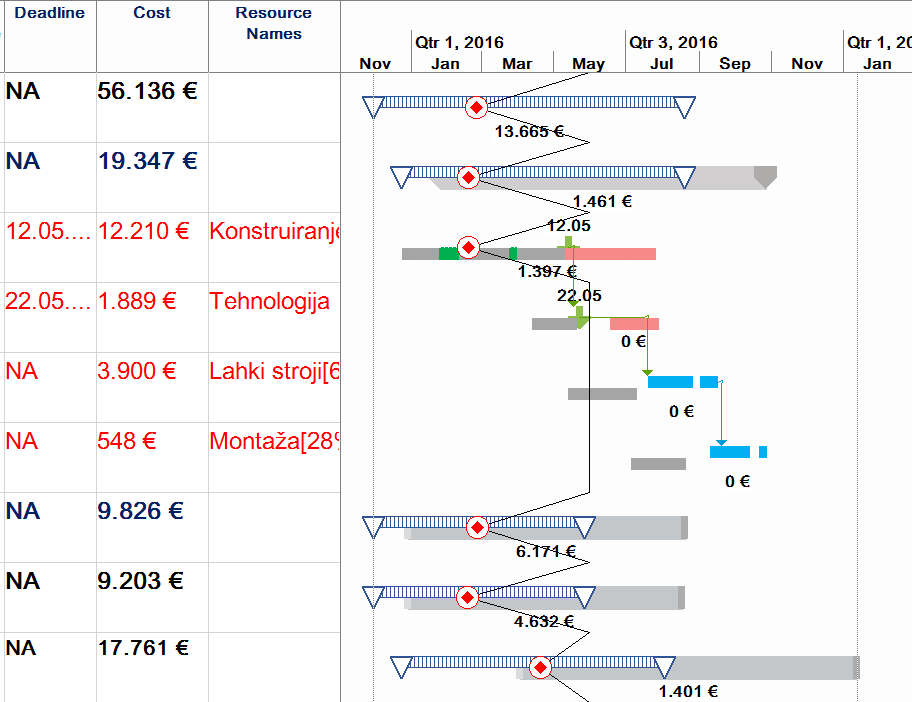Click the pink task bar in the Konstruiranje row
Screen dimensions: 912x702
pos(614,254)
